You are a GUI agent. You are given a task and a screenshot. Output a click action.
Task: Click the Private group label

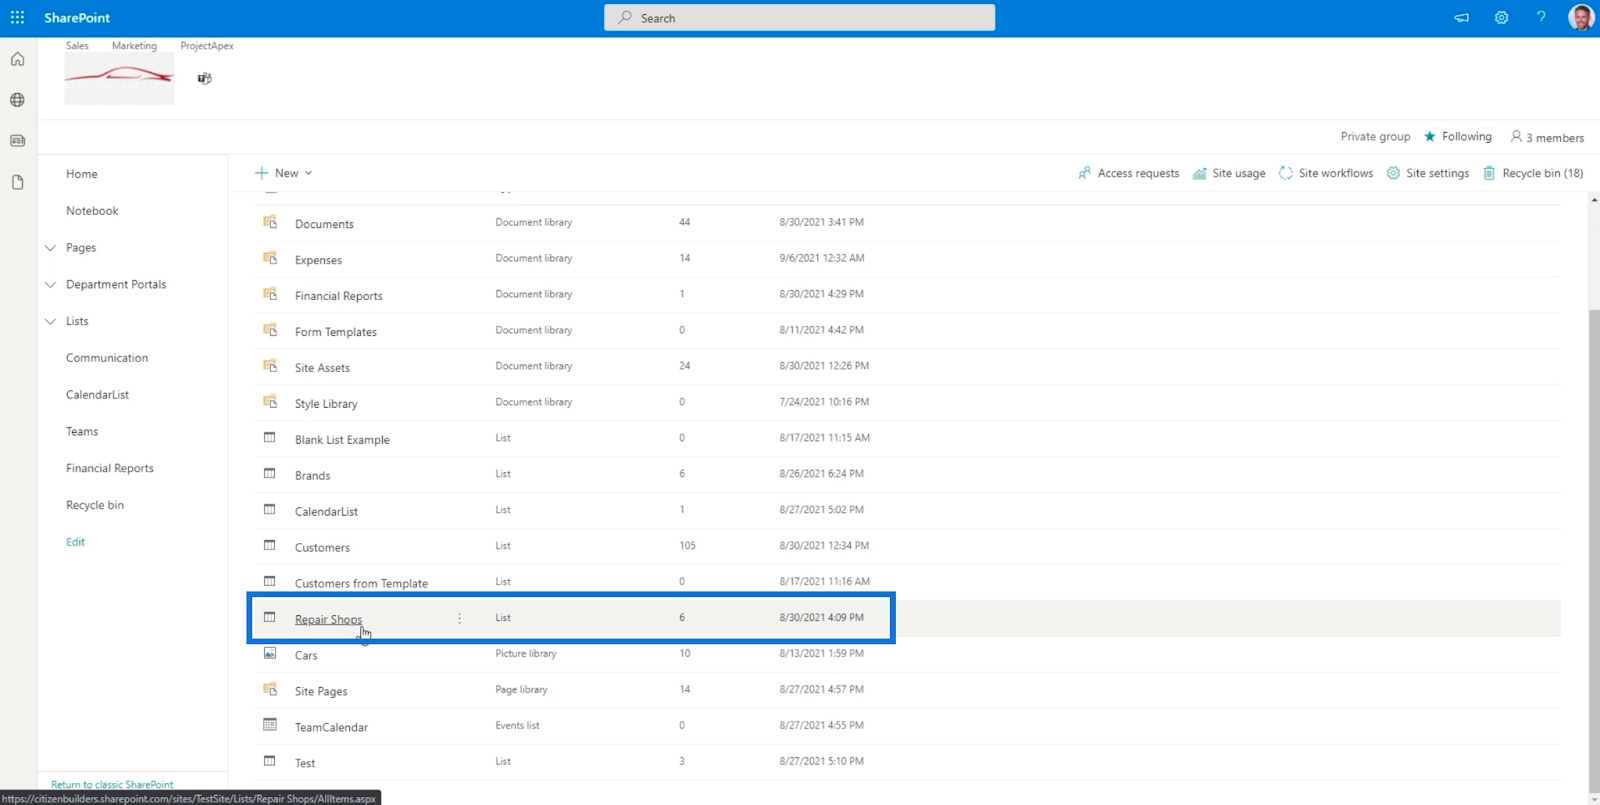click(1375, 137)
